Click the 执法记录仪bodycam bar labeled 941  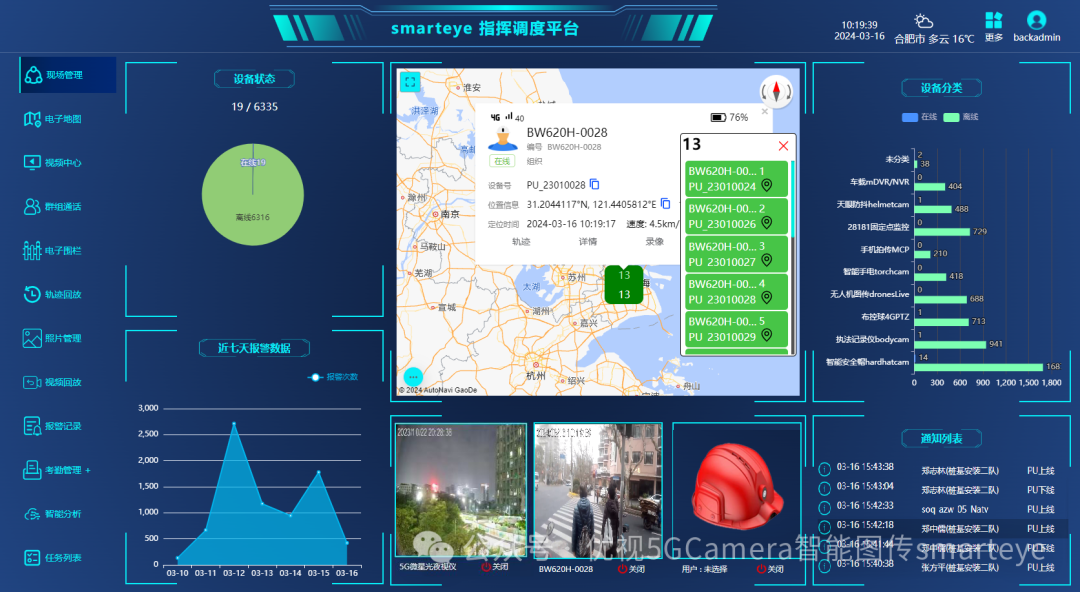coord(950,345)
